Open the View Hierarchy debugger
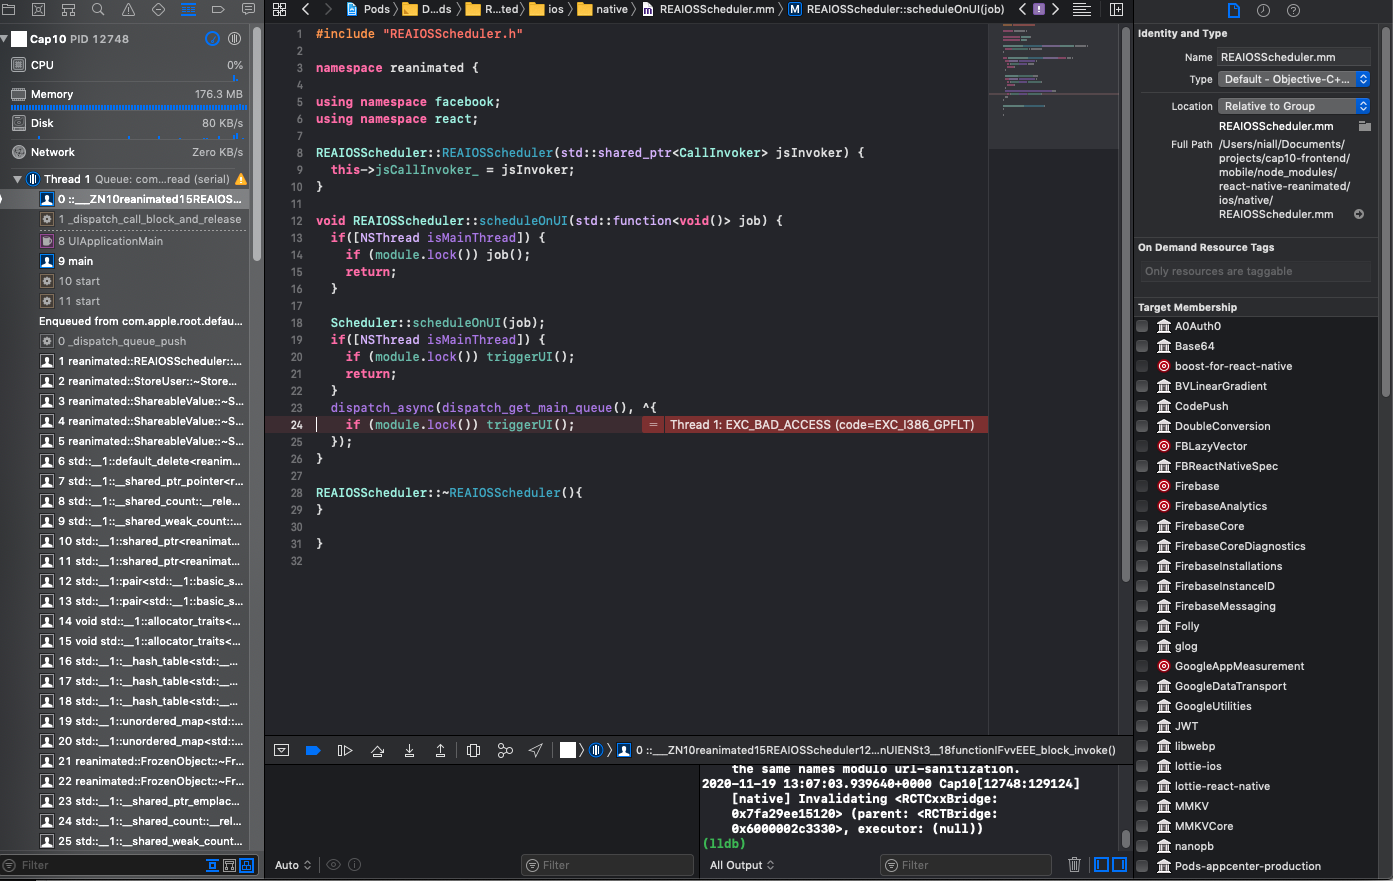Viewport: 1393px width, 881px height. 473,749
